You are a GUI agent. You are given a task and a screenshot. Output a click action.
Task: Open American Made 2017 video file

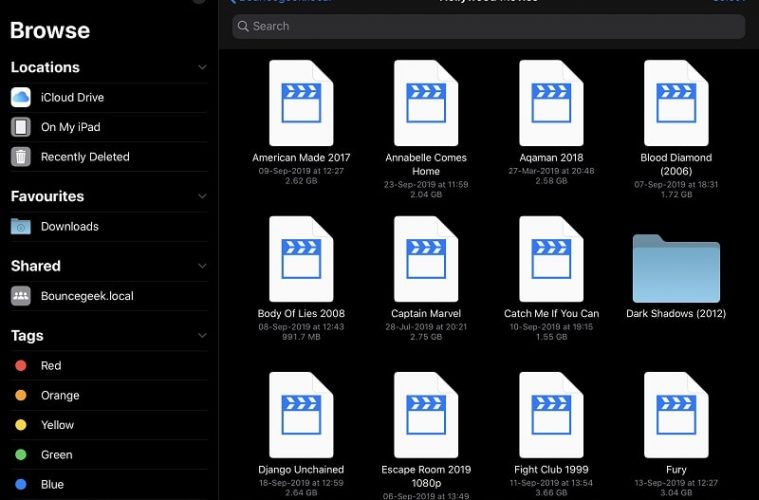tap(301, 103)
